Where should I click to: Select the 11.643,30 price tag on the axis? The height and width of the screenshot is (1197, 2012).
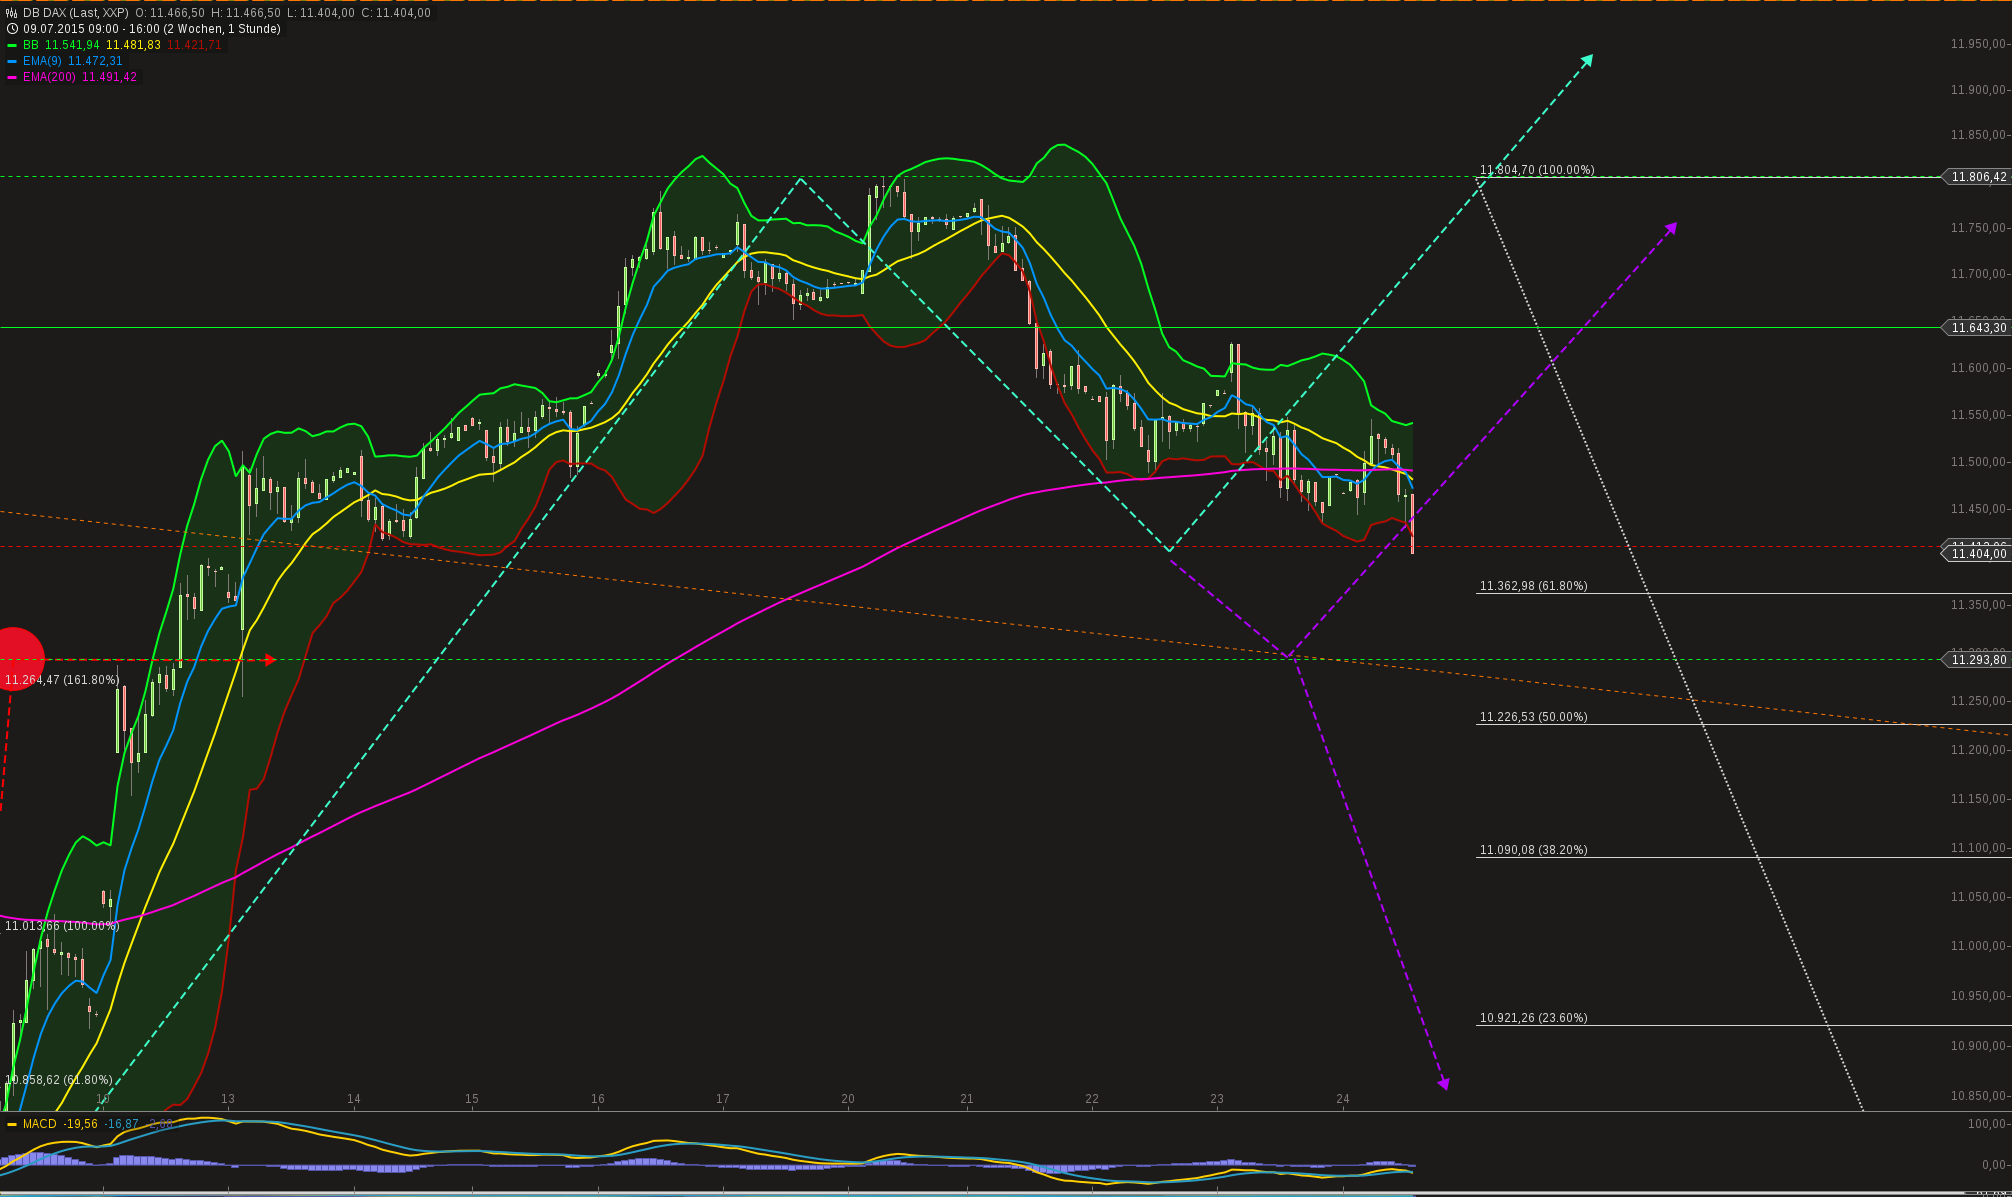point(1977,328)
